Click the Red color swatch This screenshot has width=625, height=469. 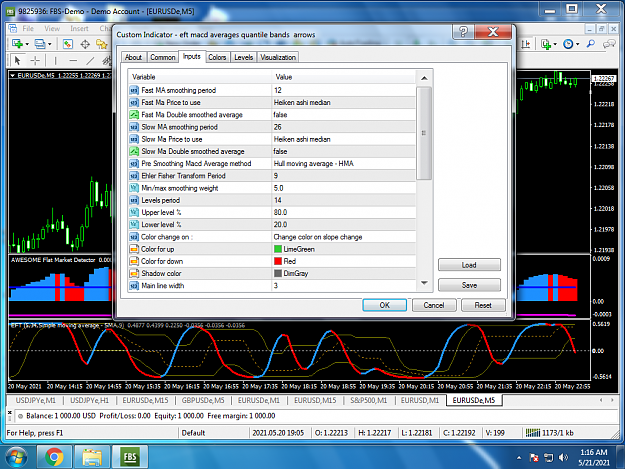[278, 261]
